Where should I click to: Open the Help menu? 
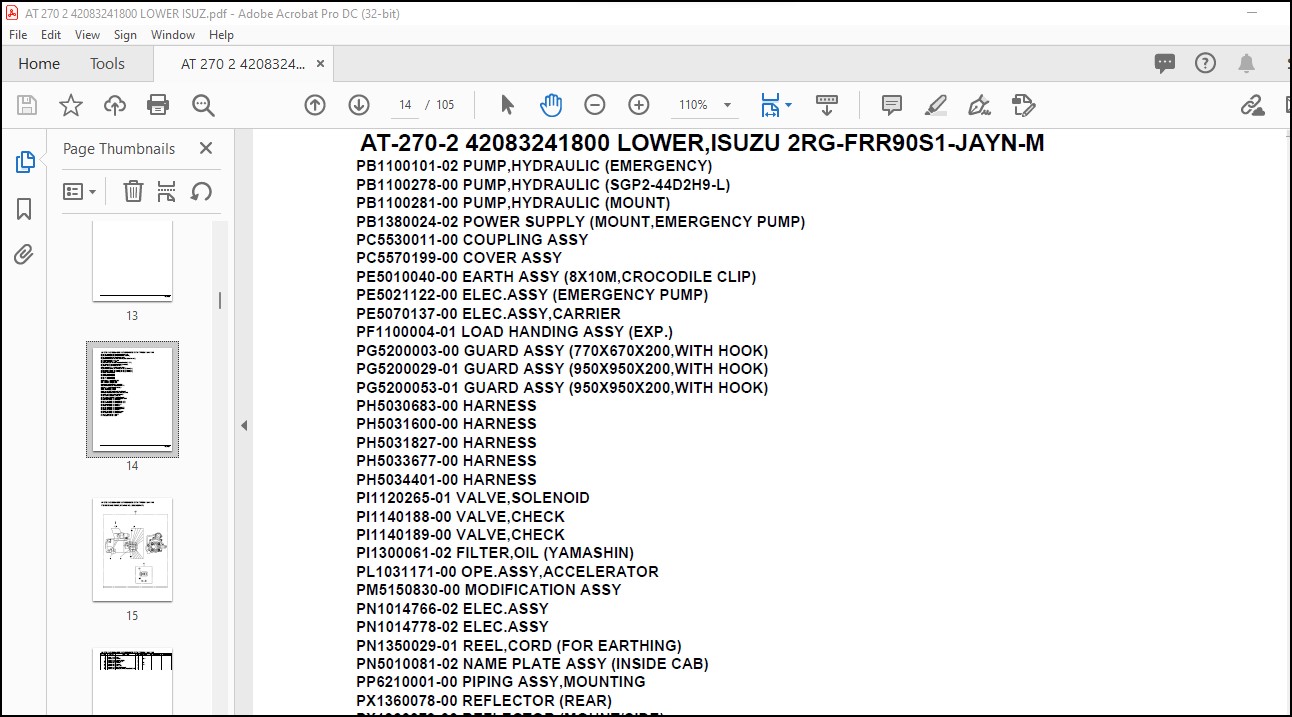pyautogui.click(x=221, y=34)
